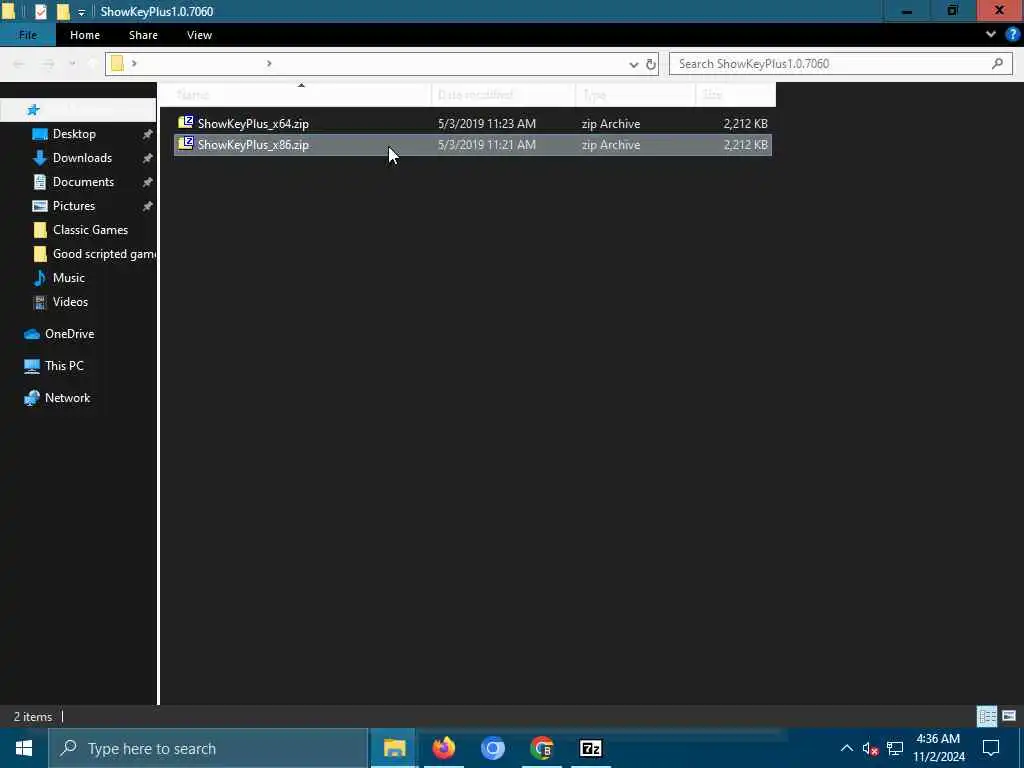Image resolution: width=1024 pixels, height=768 pixels.
Task: Switch to the View ribbon tab
Action: [x=199, y=35]
